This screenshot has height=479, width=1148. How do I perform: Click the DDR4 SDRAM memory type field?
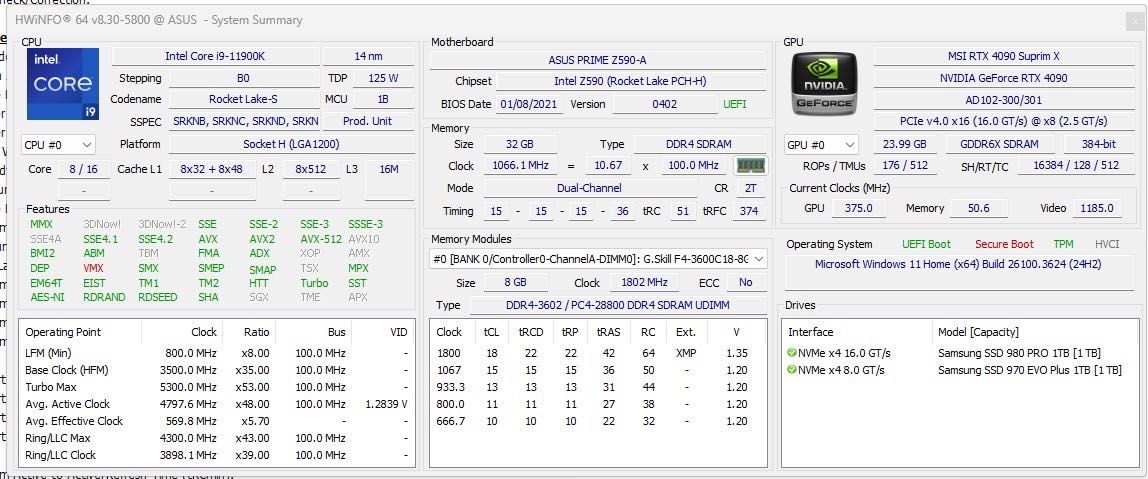tap(700, 144)
